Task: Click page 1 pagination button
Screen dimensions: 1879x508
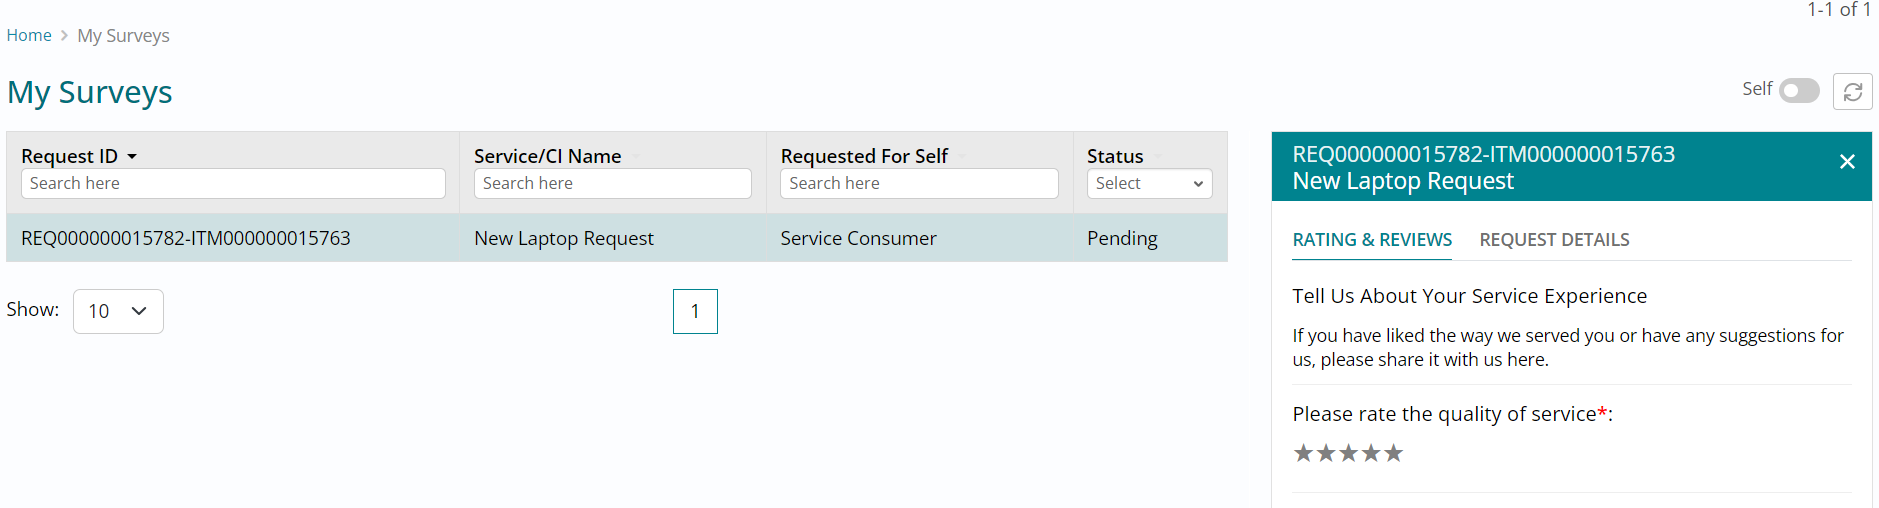Action: point(695,311)
